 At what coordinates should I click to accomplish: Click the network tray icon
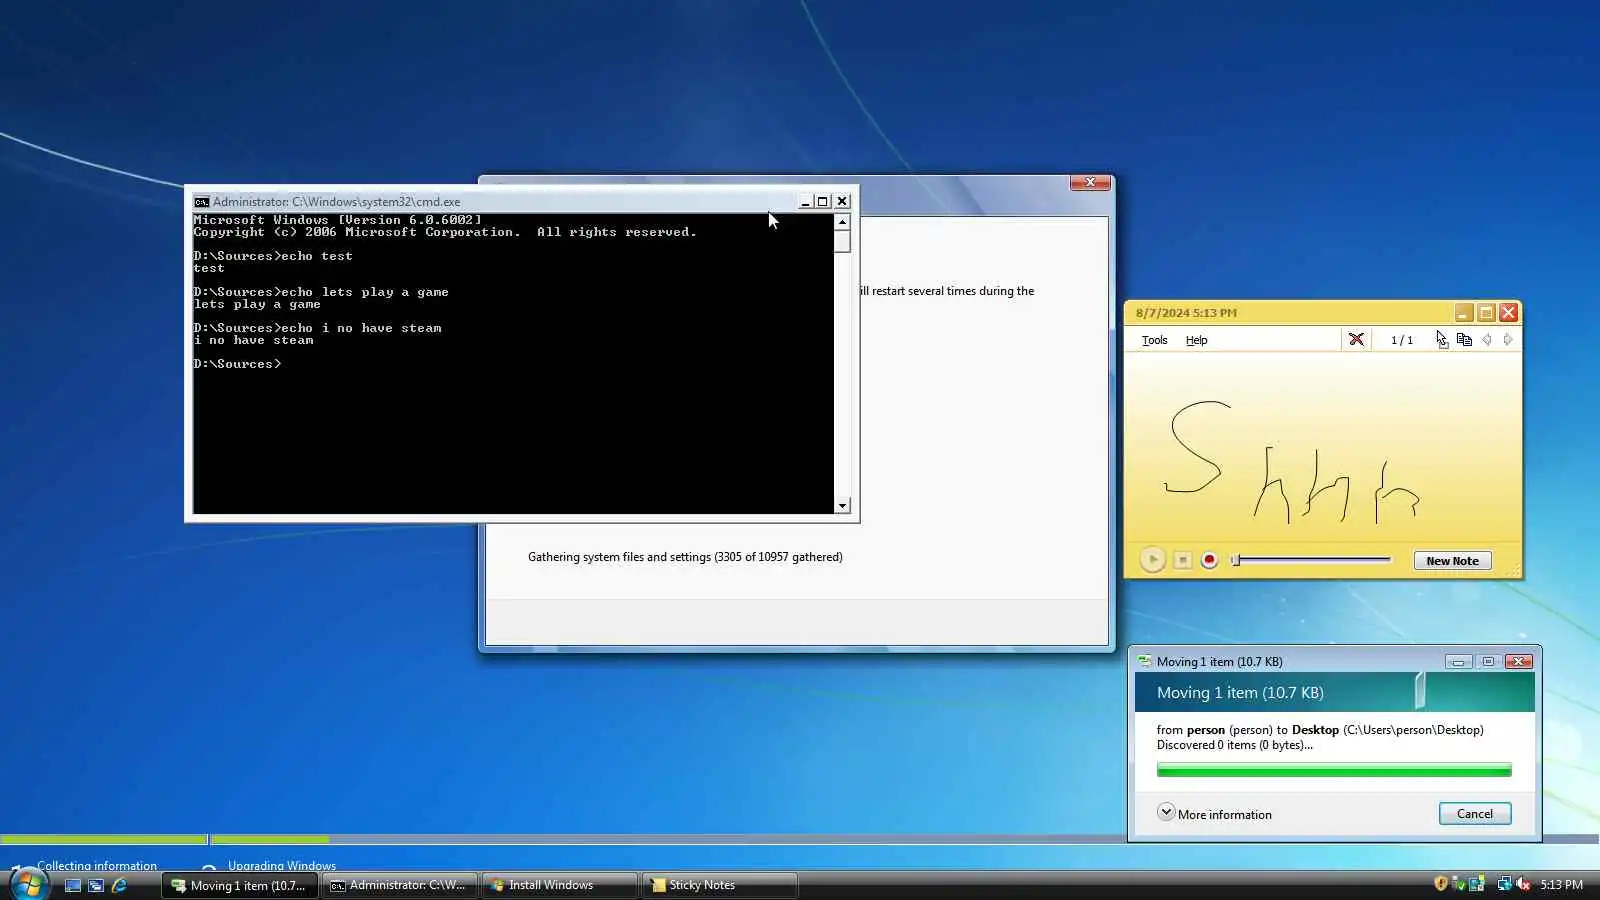click(1504, 884)
